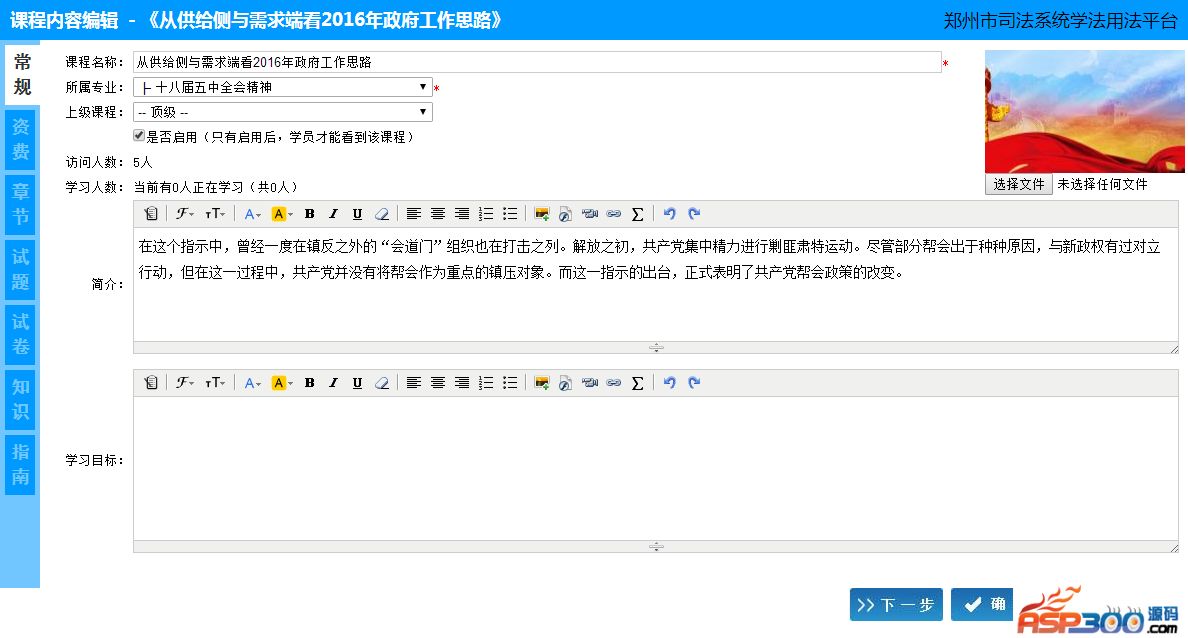Insert media video in 简介 editor
The image size is (1188, 638).
point(589,214)
